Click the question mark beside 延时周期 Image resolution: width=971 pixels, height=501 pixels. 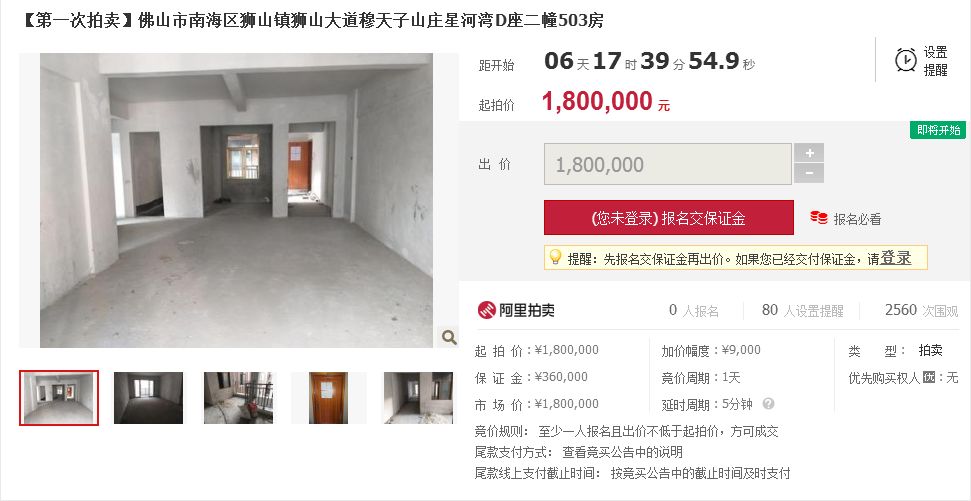point(768,404)
